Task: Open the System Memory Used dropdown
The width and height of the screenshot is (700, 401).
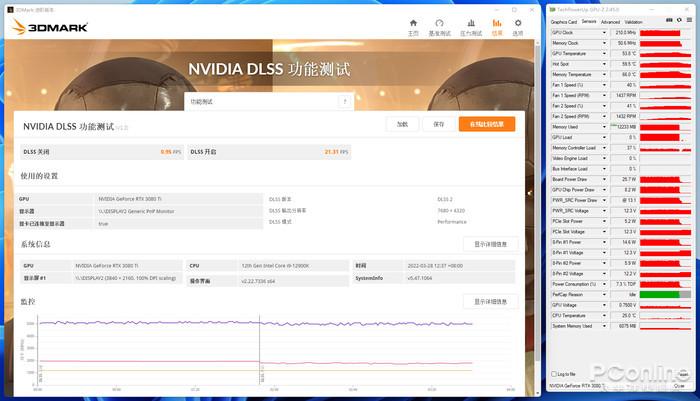Action: pyautogui.click(x=604, y=326)
